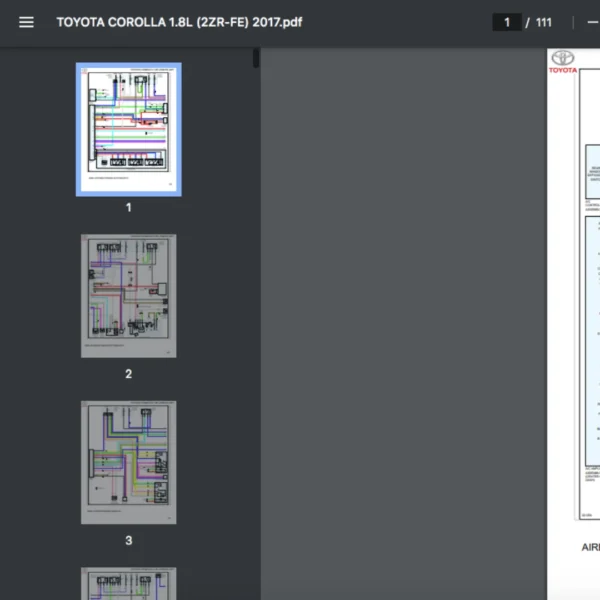The width and height of the screenshot is (600, 600).
Task: Click the PDF file title in the toolbar
Action: (x=179, y=22)
